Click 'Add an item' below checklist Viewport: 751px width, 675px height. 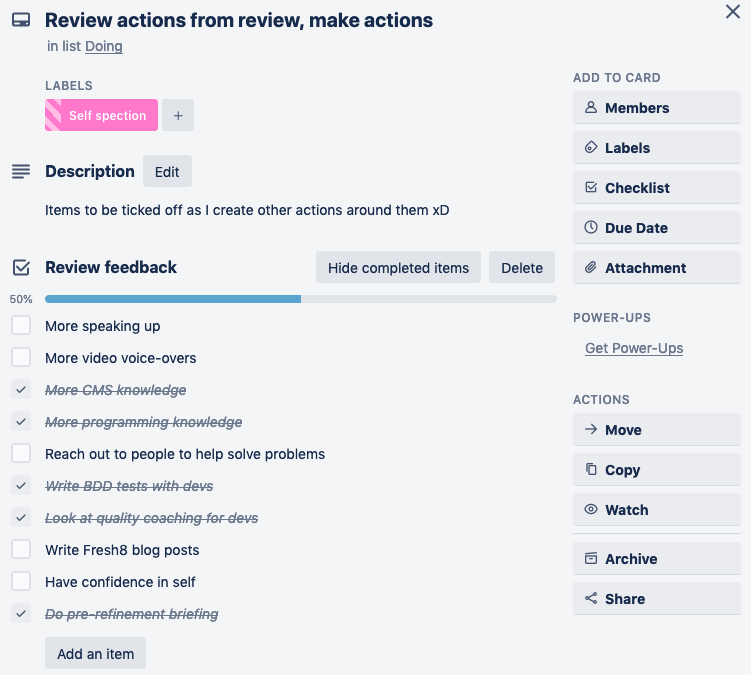(x=96, y=654)
